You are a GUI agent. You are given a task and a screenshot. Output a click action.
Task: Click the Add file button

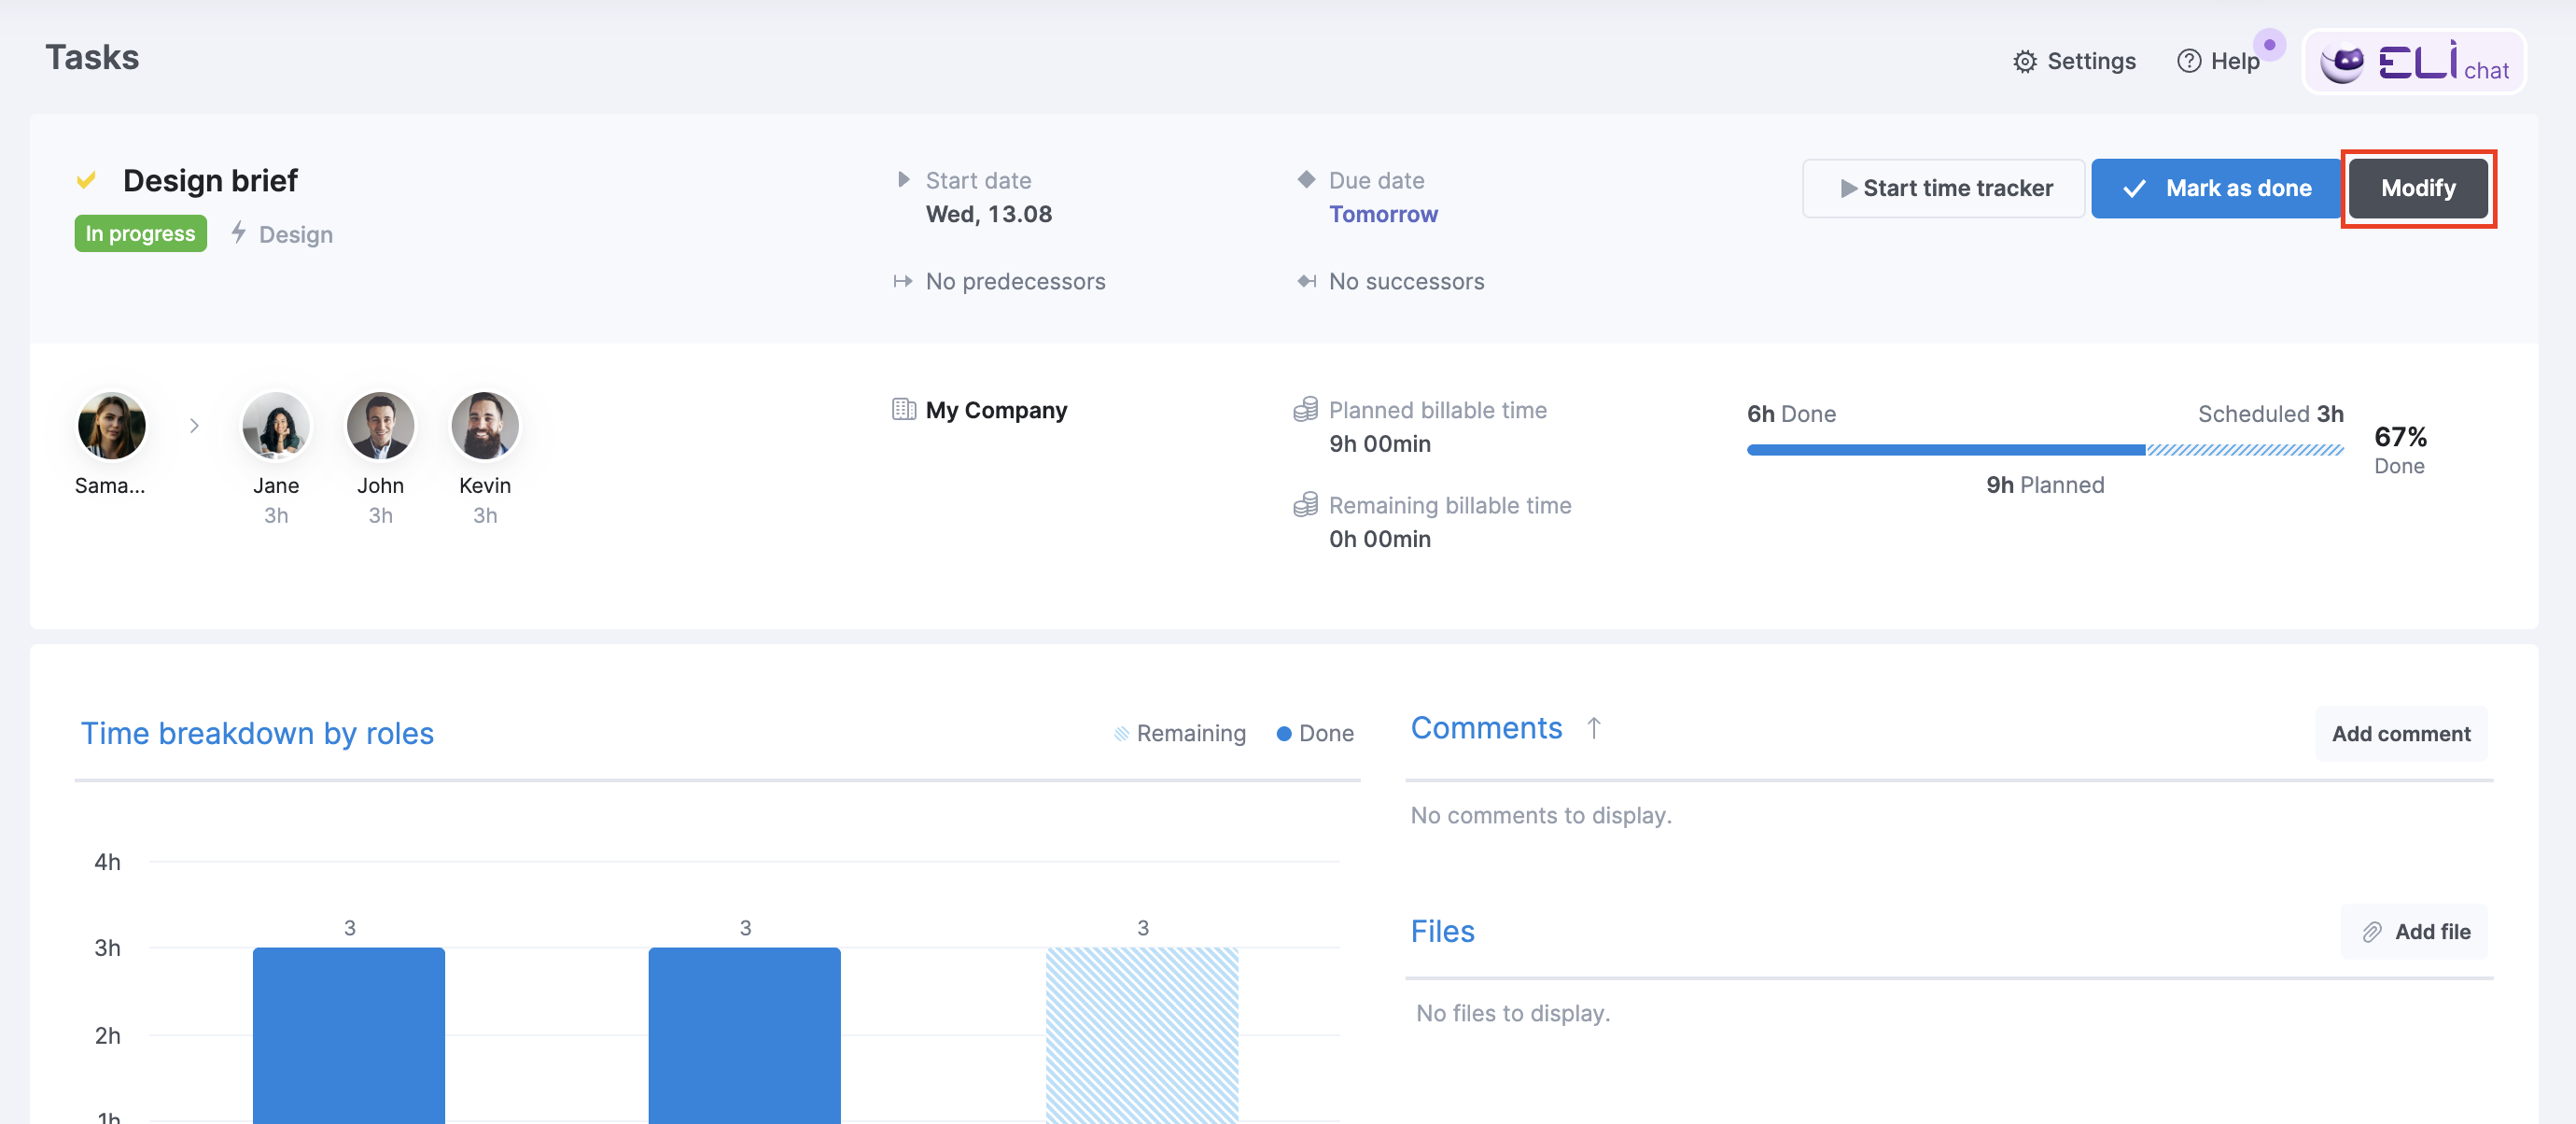coord(2414,932)
